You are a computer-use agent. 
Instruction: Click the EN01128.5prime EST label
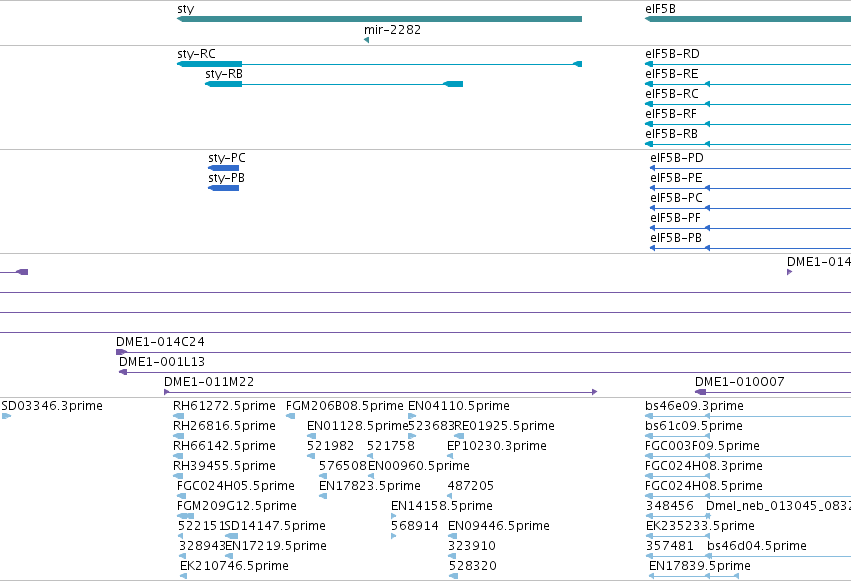click(357, 426)
